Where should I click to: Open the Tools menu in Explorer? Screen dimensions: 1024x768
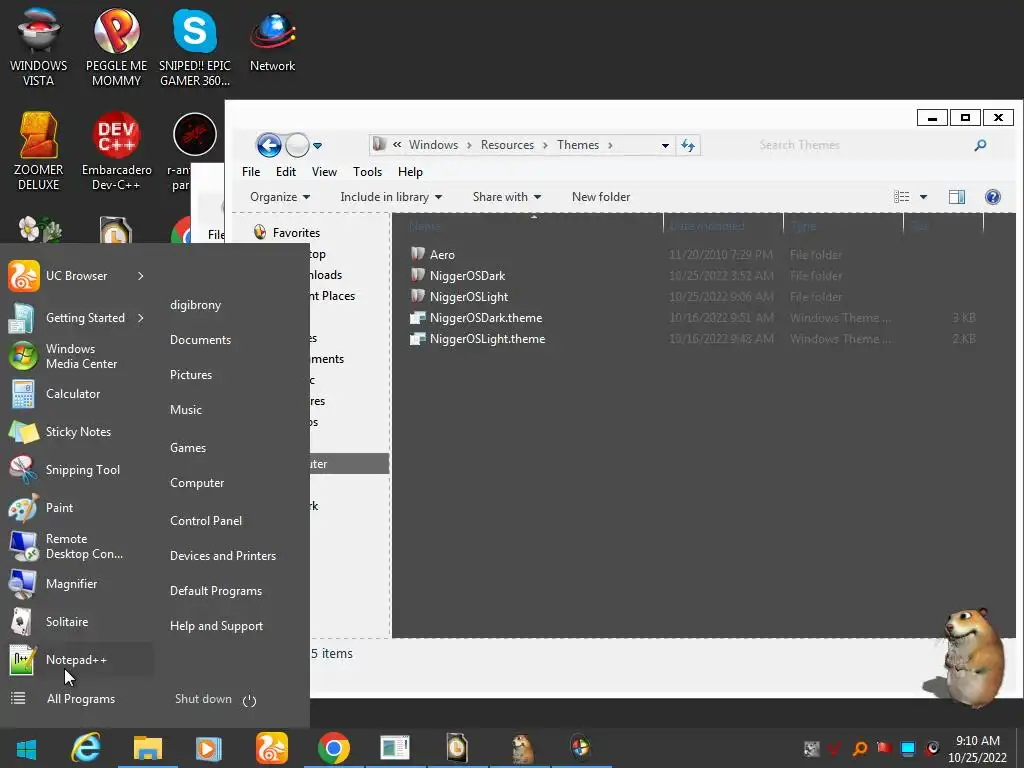367,172
